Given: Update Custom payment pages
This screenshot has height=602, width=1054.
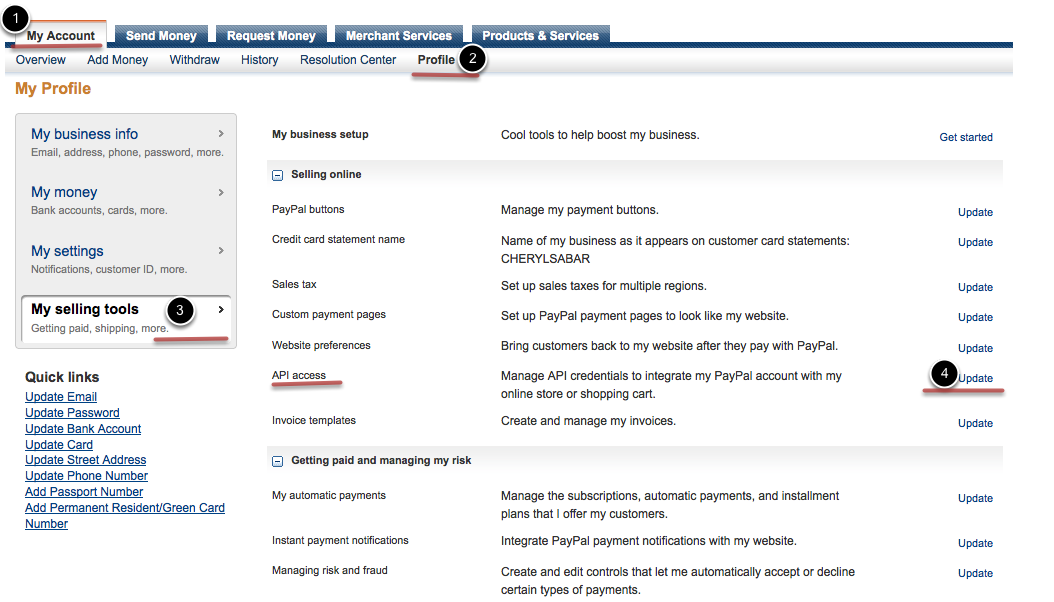Looking at the screenshot, I should click(975, 317).
